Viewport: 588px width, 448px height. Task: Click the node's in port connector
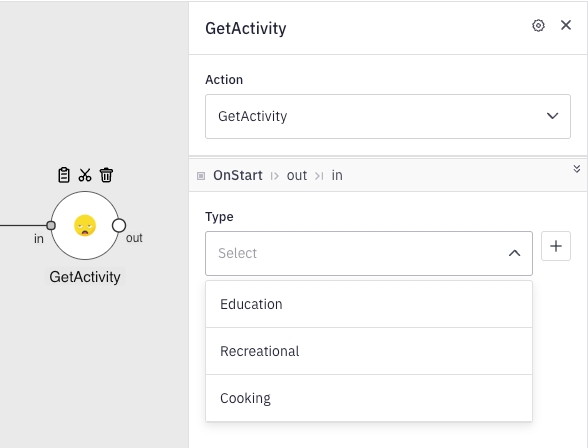[51, 225]
